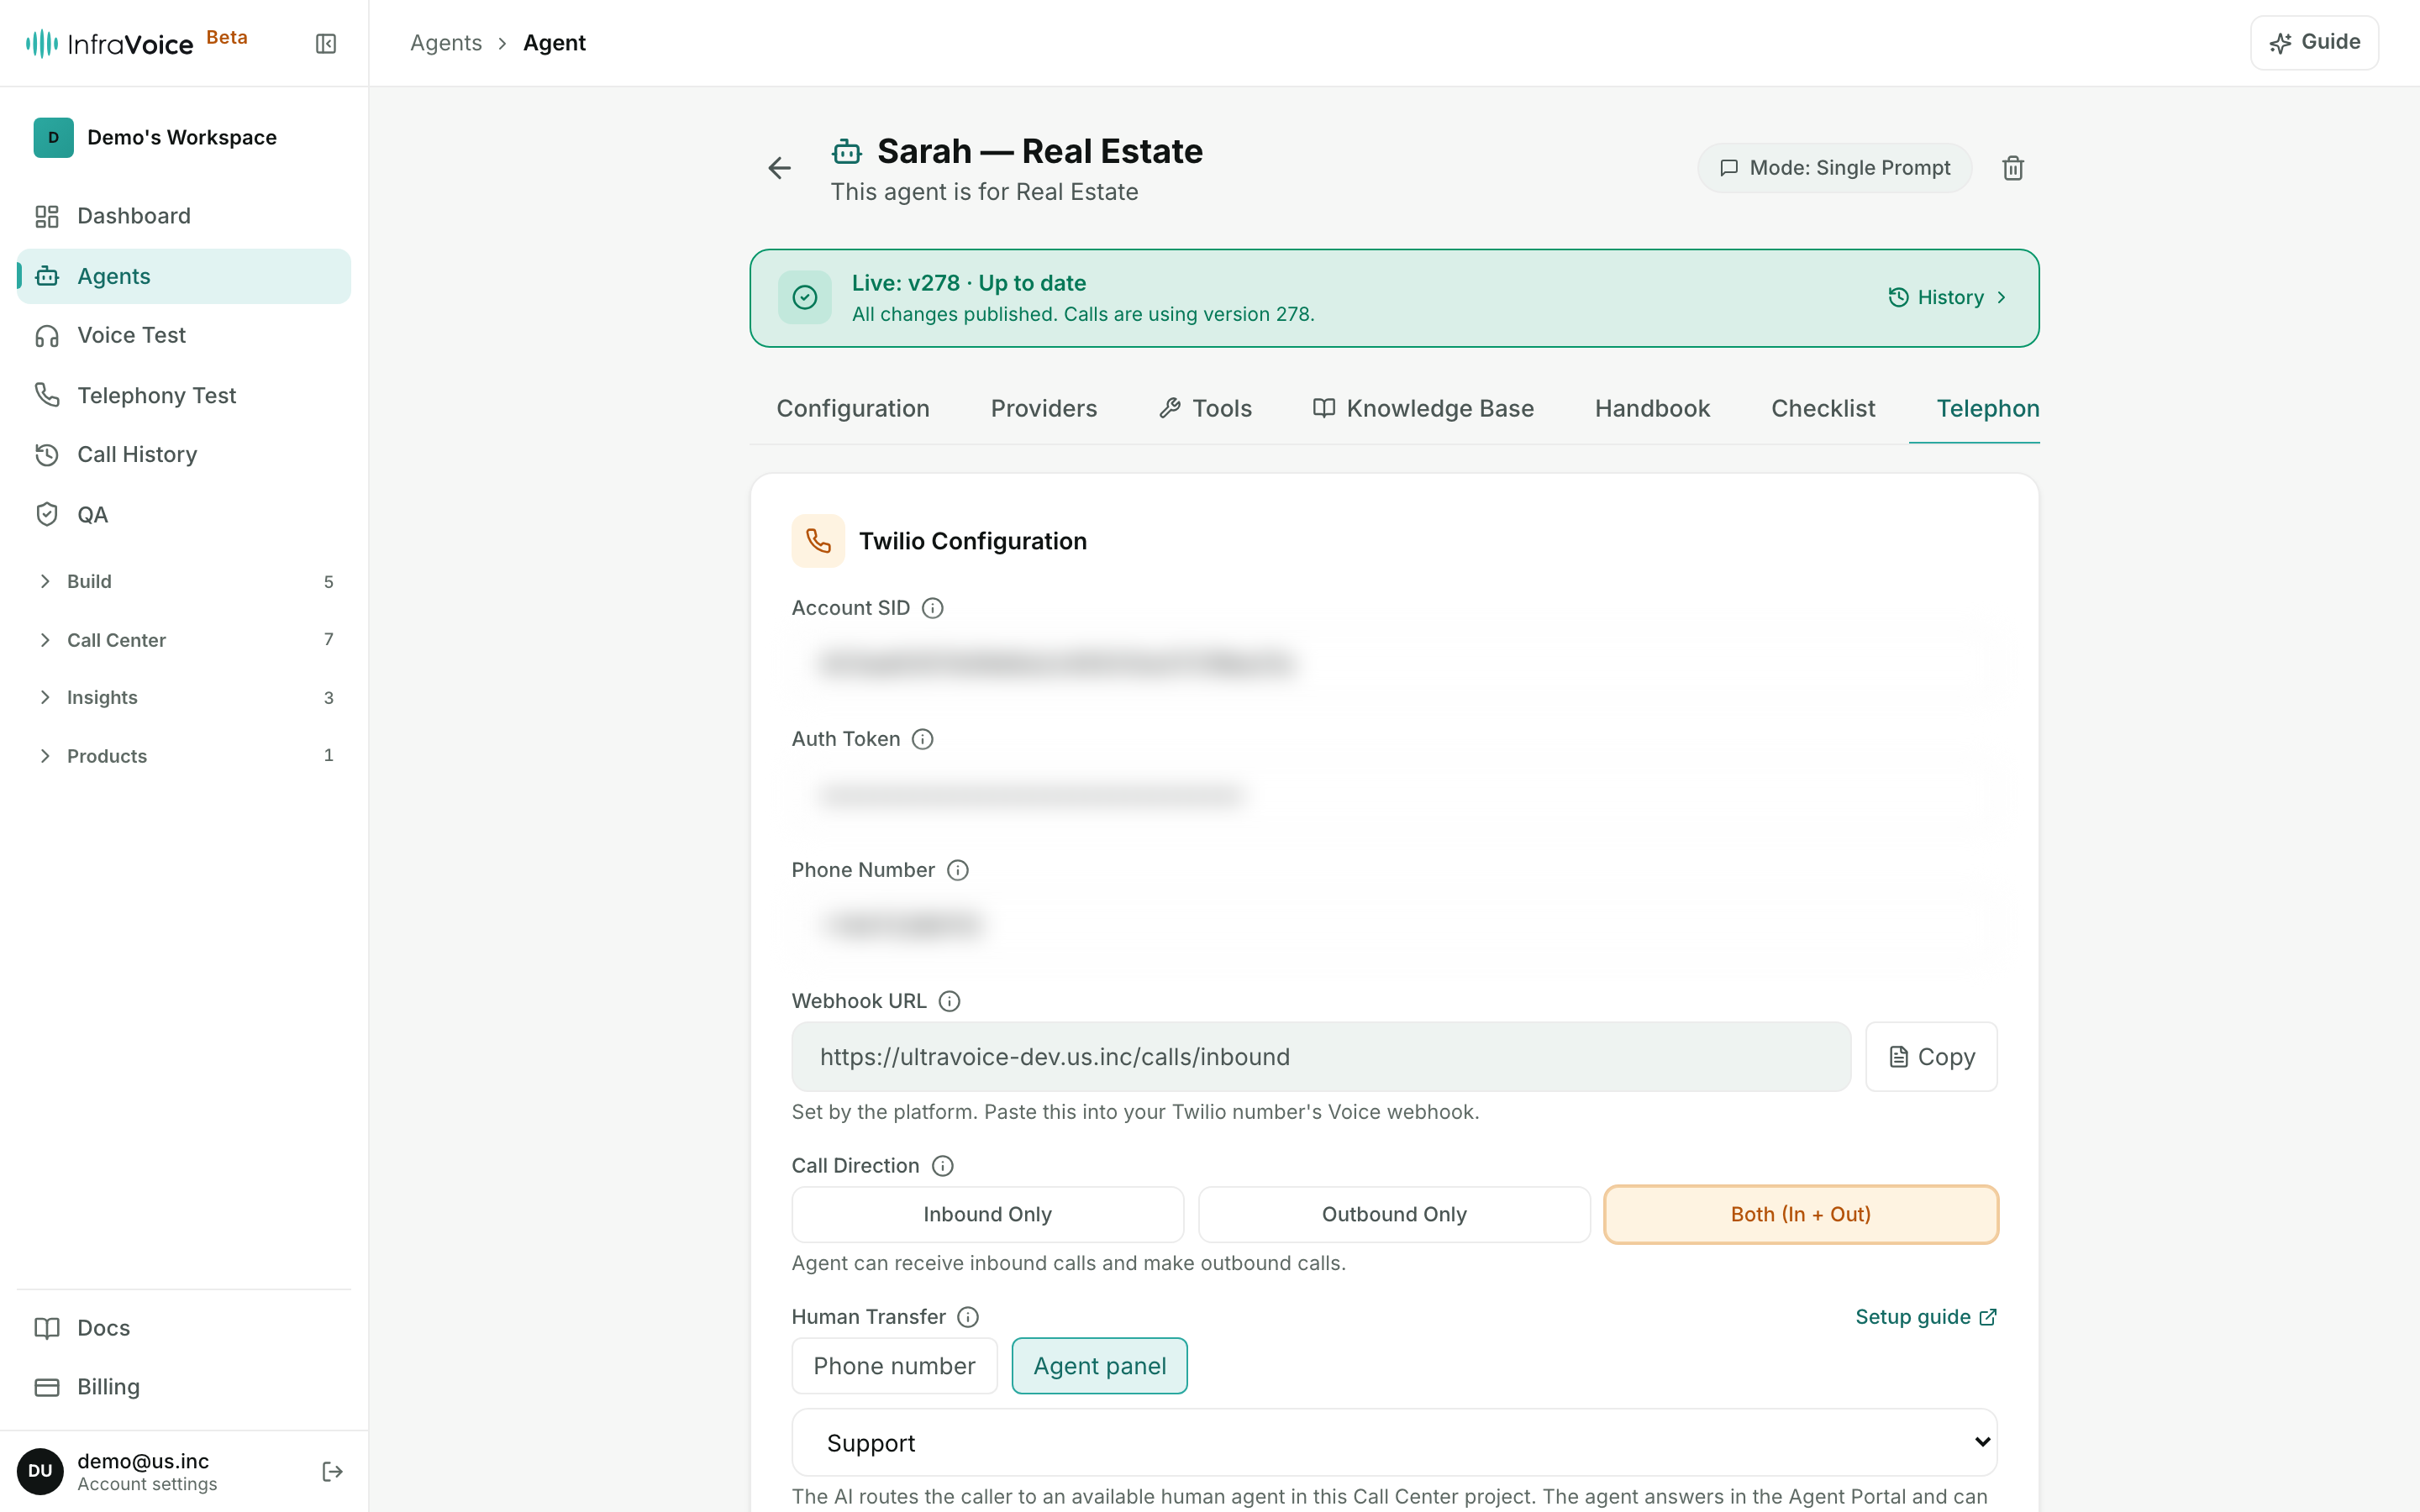The height and width of the screenshot is (1512, 2420).
Task: Open the Support project dropdown
Action: click(x=1394, y=1442)
